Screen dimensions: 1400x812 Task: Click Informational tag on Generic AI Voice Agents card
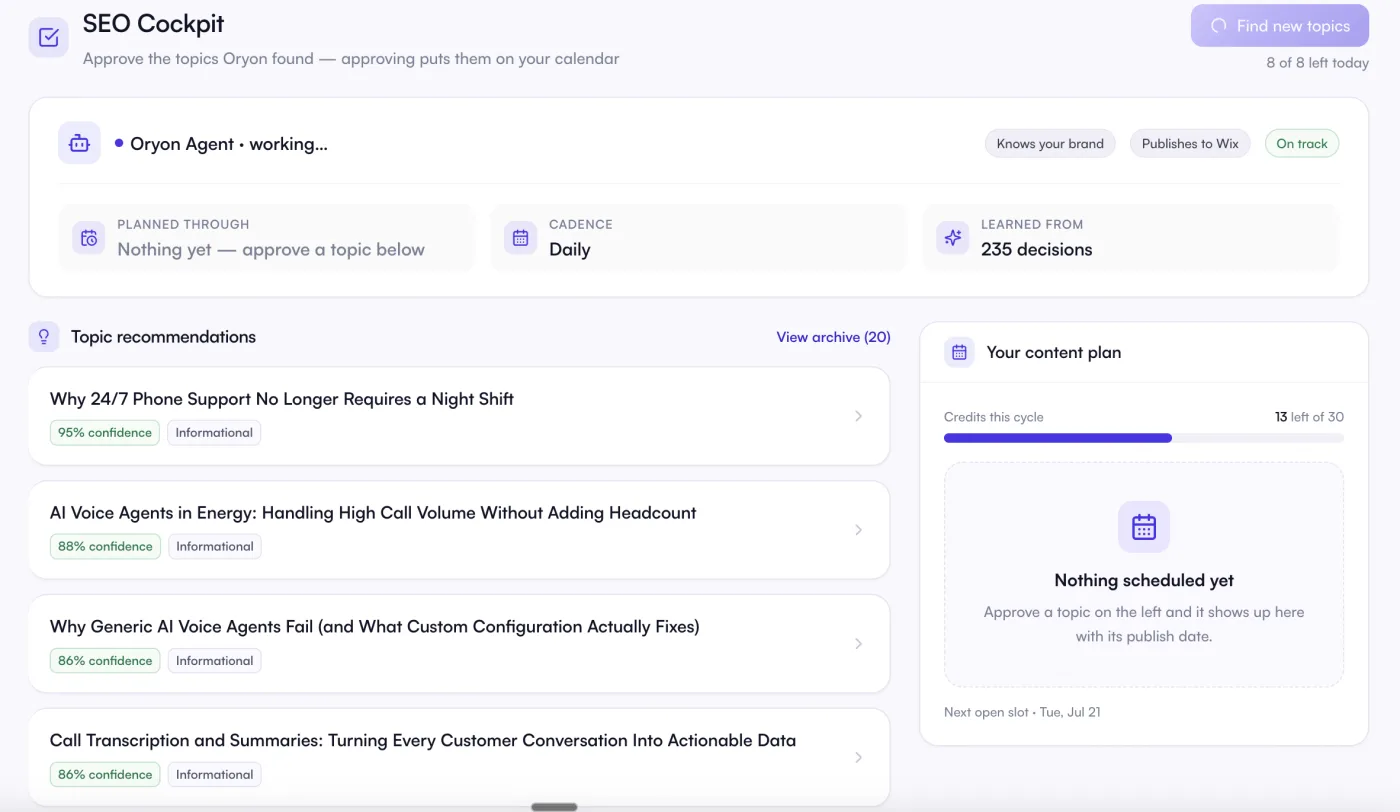(214, 661)
